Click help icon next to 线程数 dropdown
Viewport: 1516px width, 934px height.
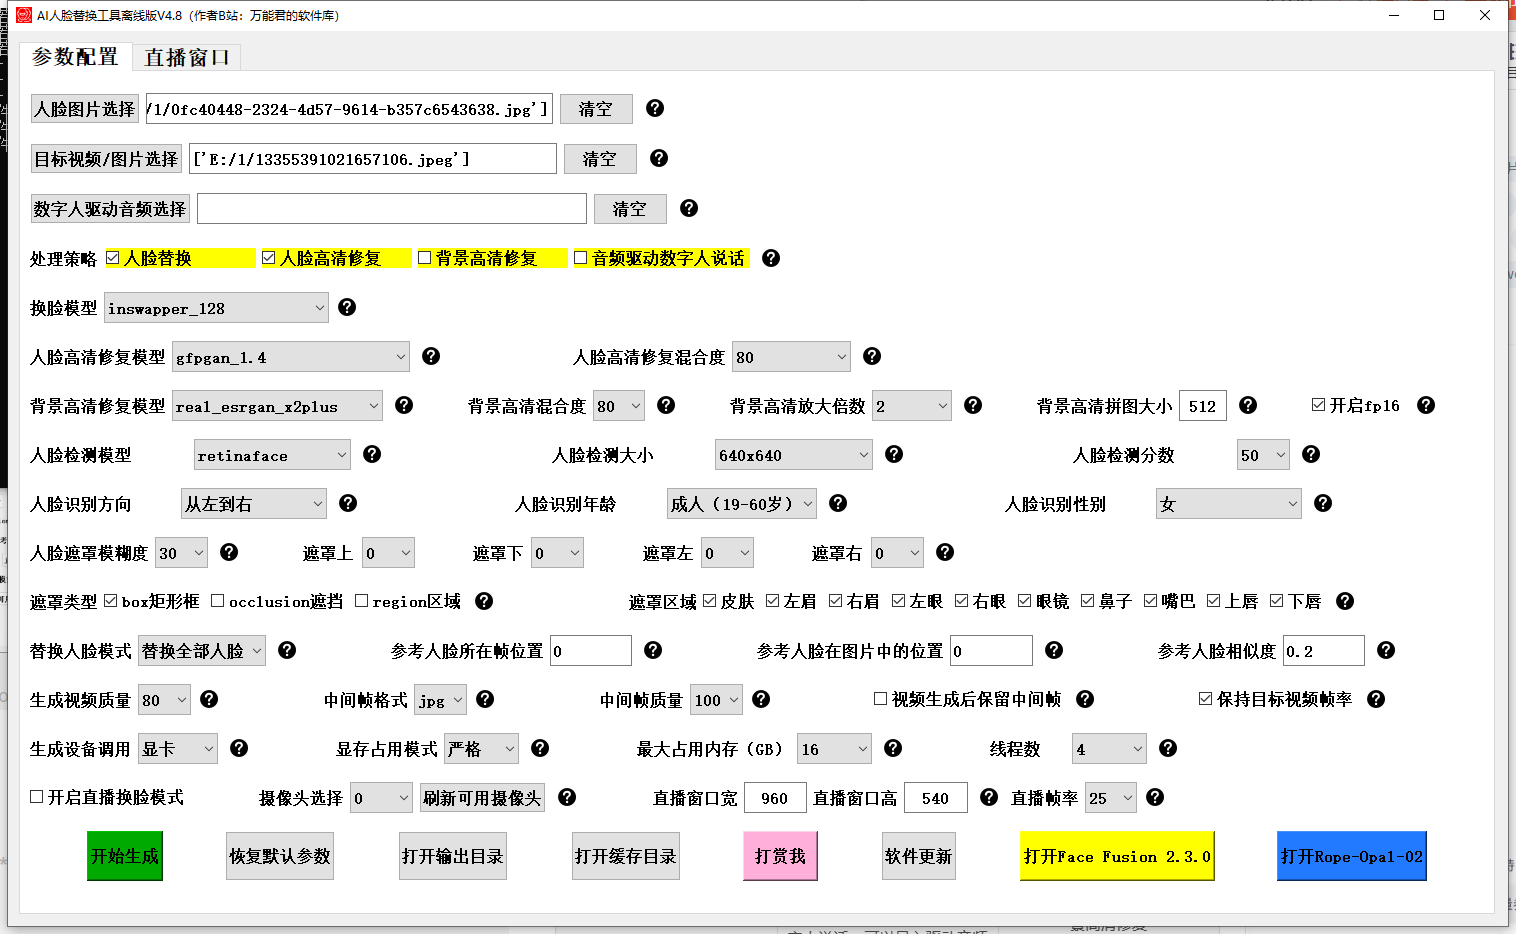pyautogui.click(x=1168, y=748)
